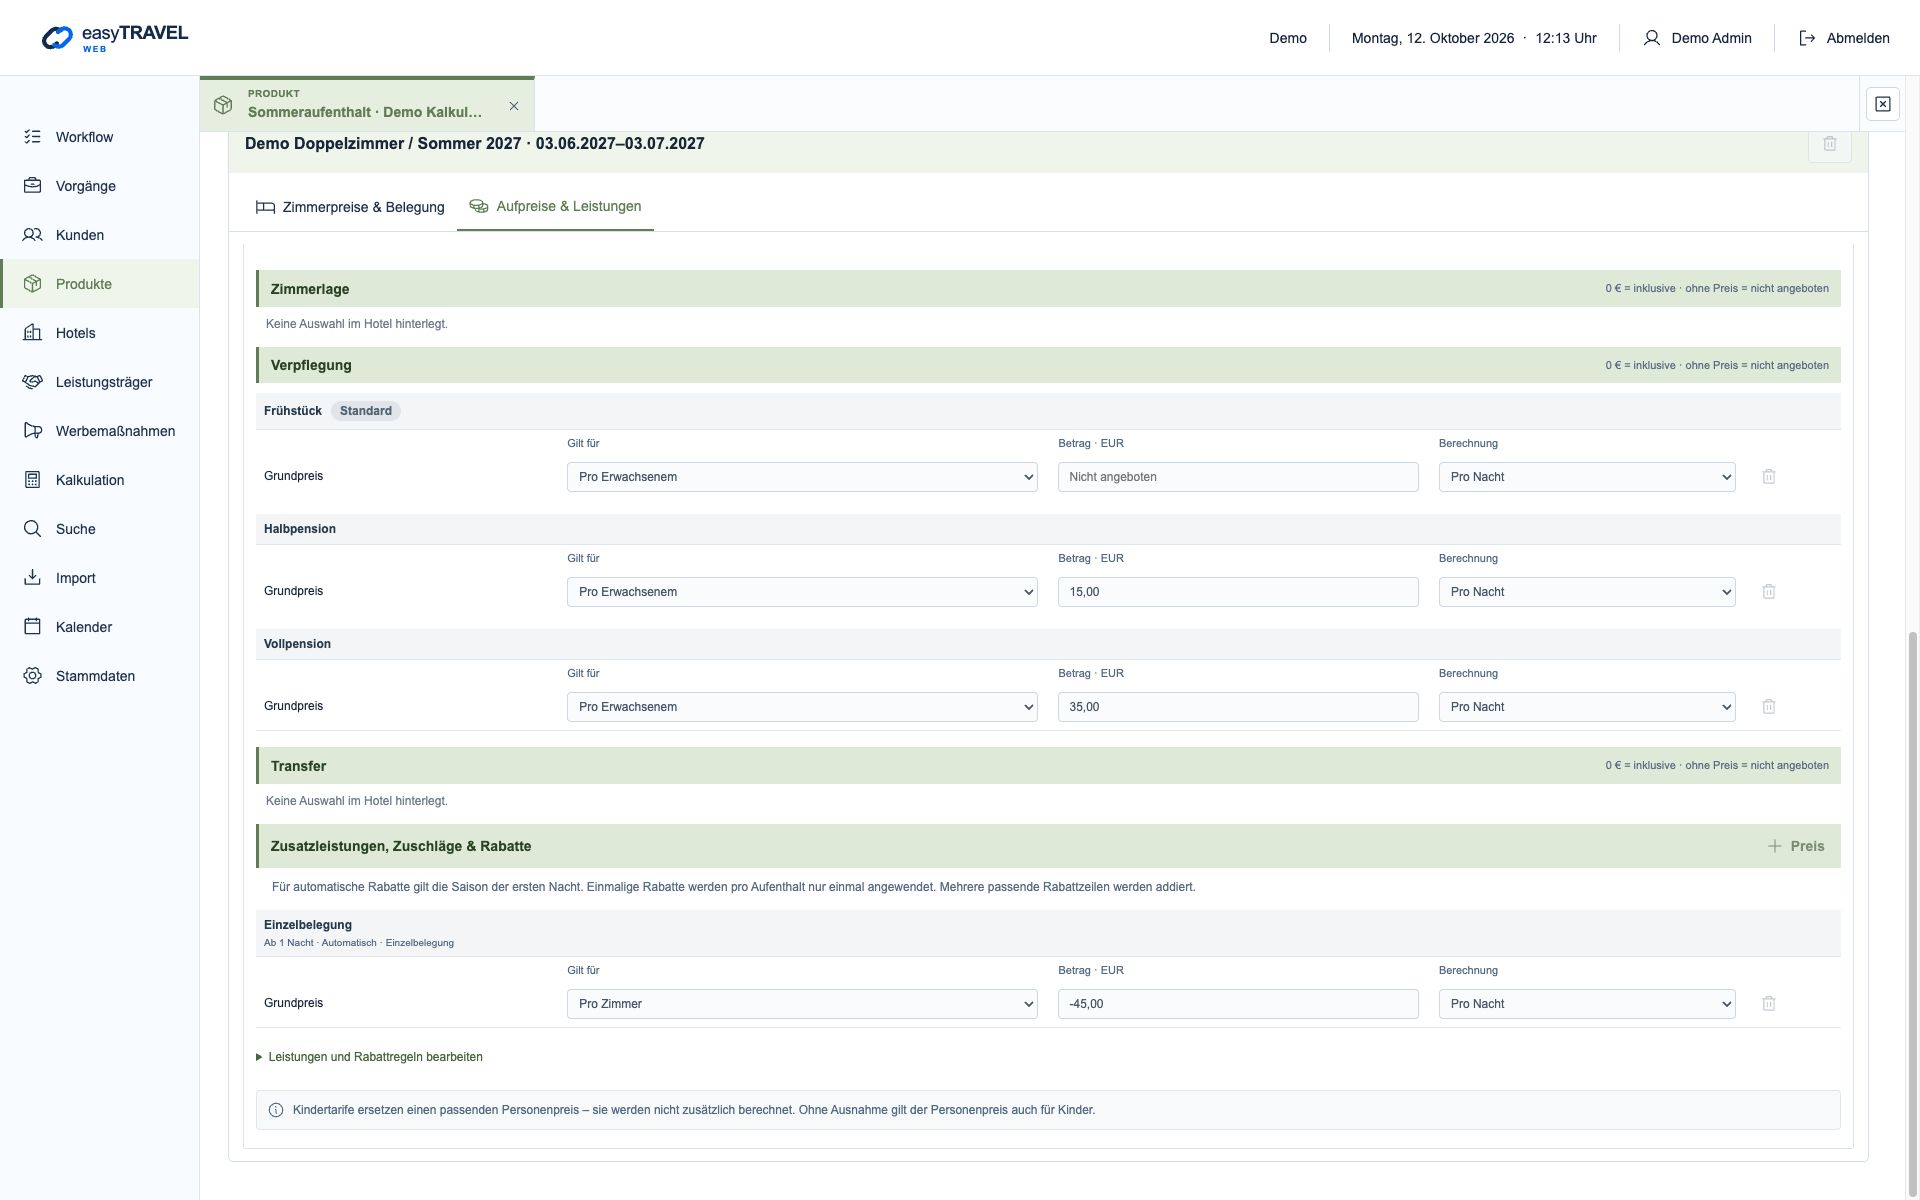
Task: Click the Kalkulation calculator icon
Action: coord(32,480)
